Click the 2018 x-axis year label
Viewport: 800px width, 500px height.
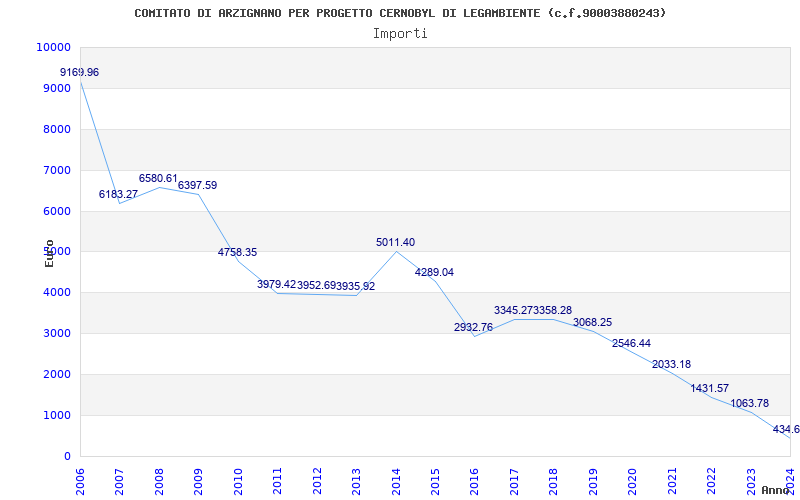554,481
